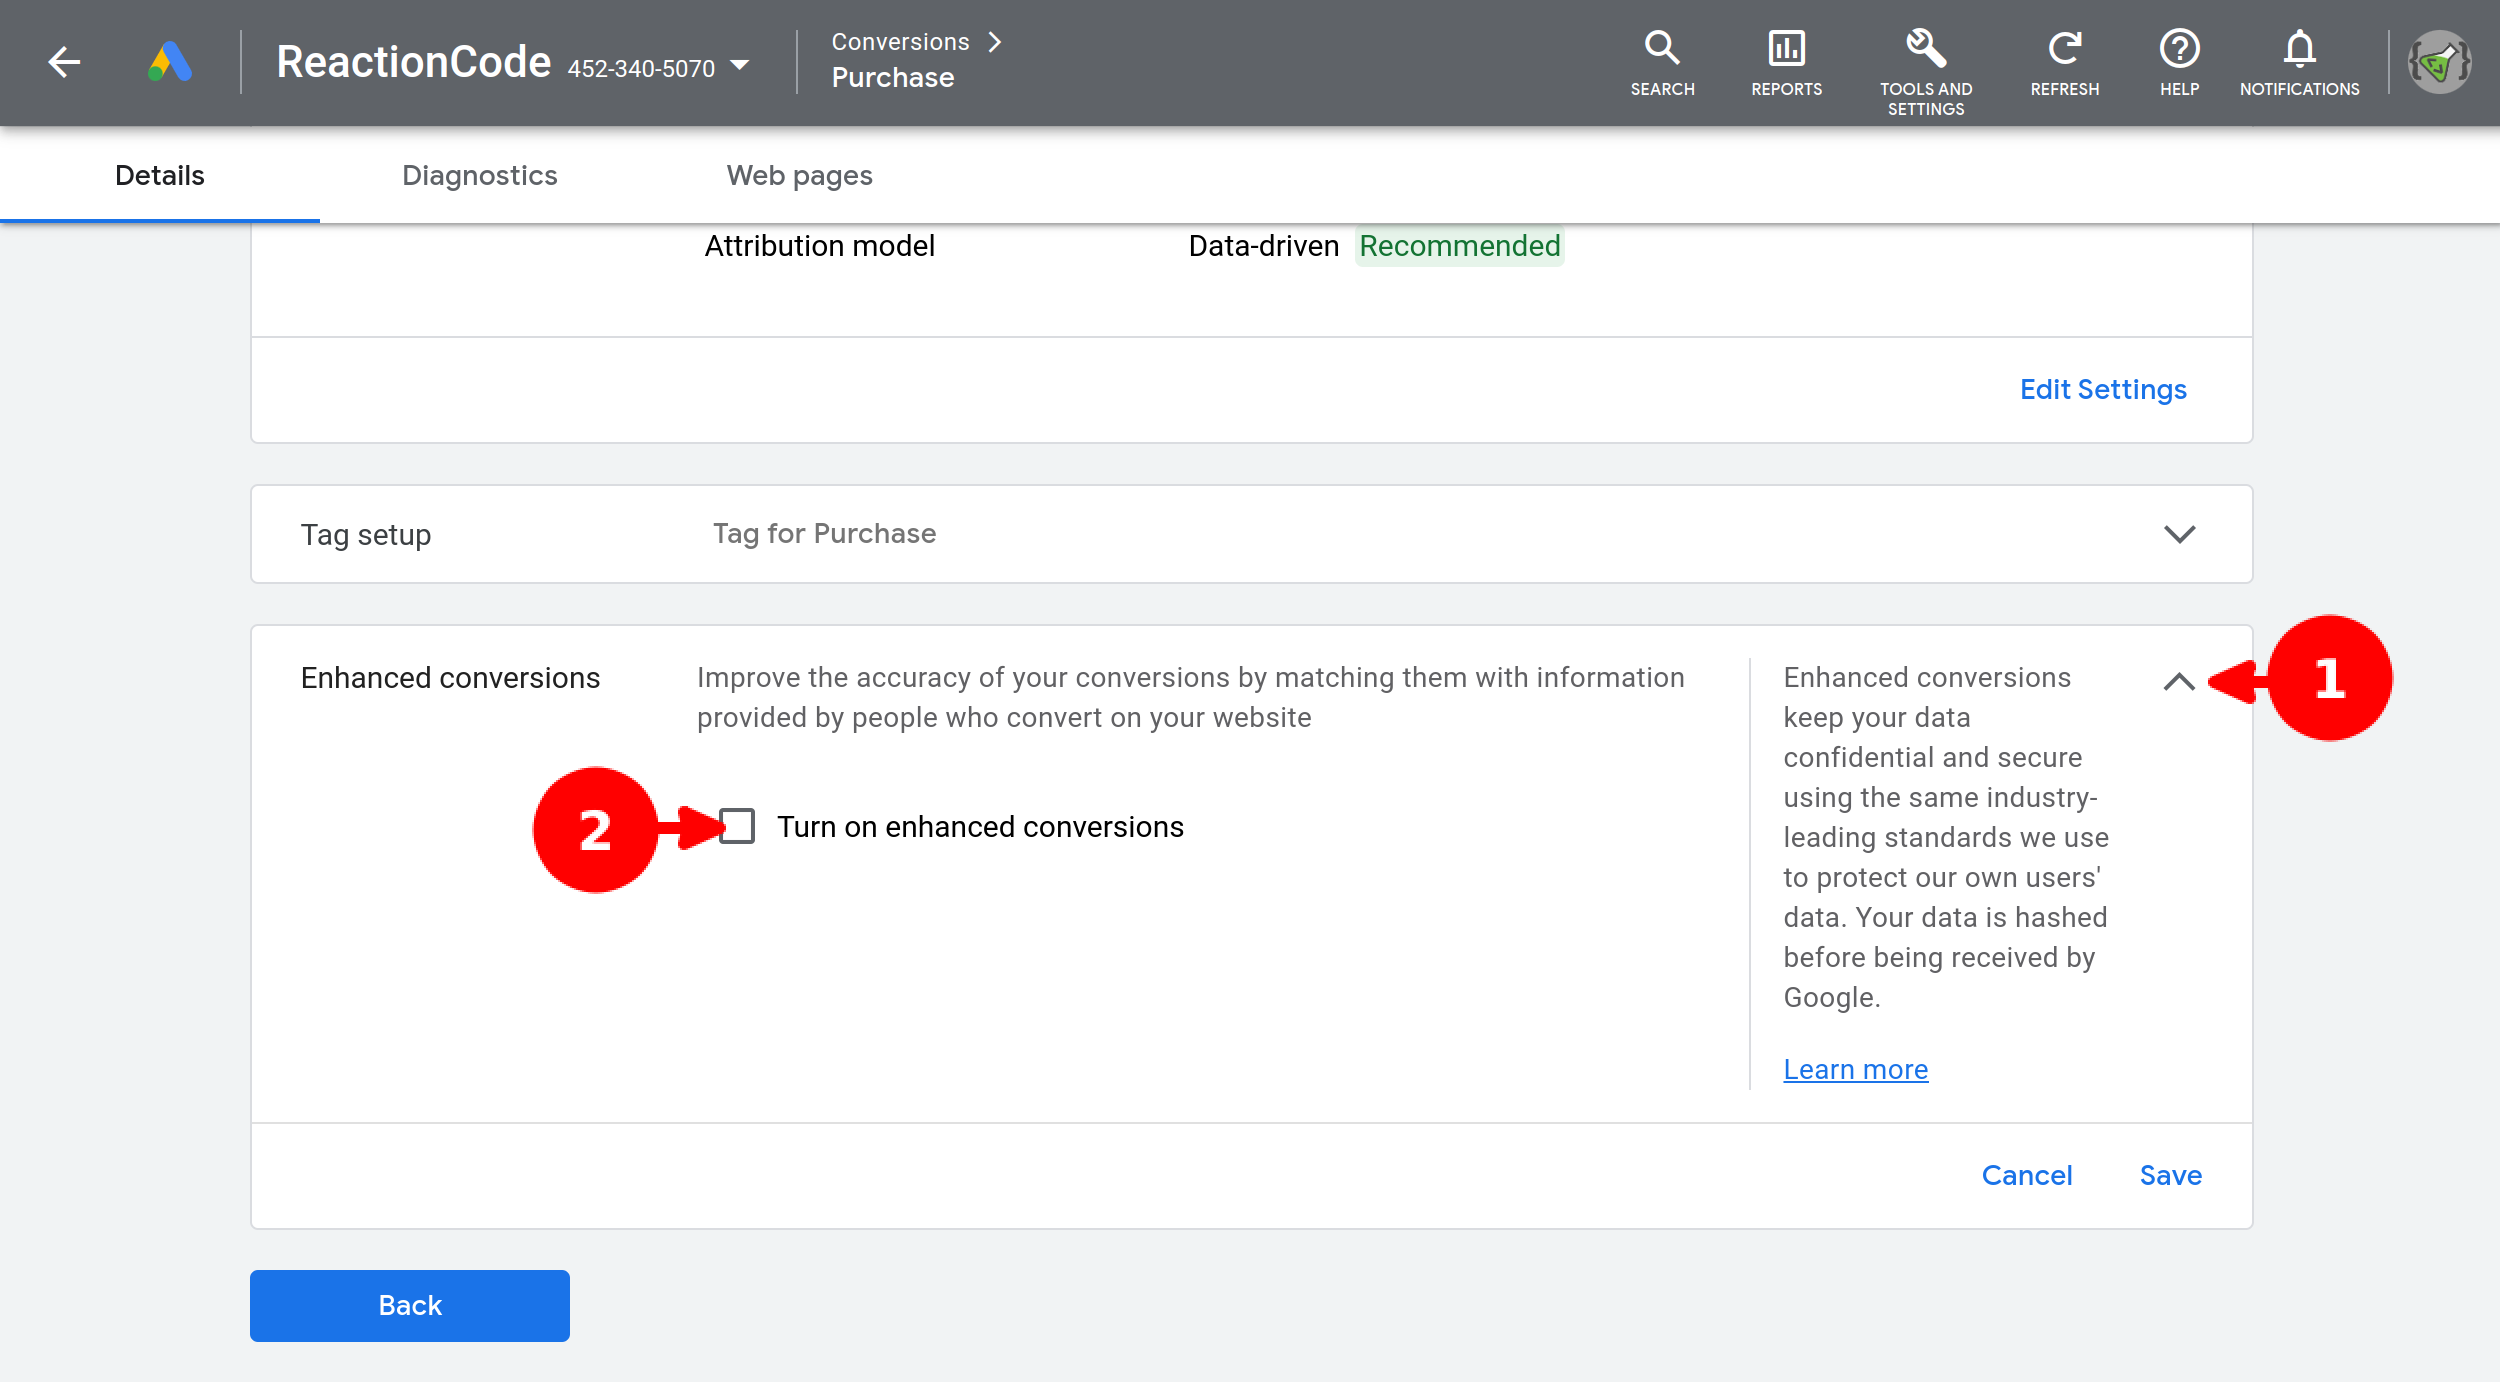Enable Turn on enhanced conversions checkbox
The height and width of the screenshot is (1382, 2500).
737,827
